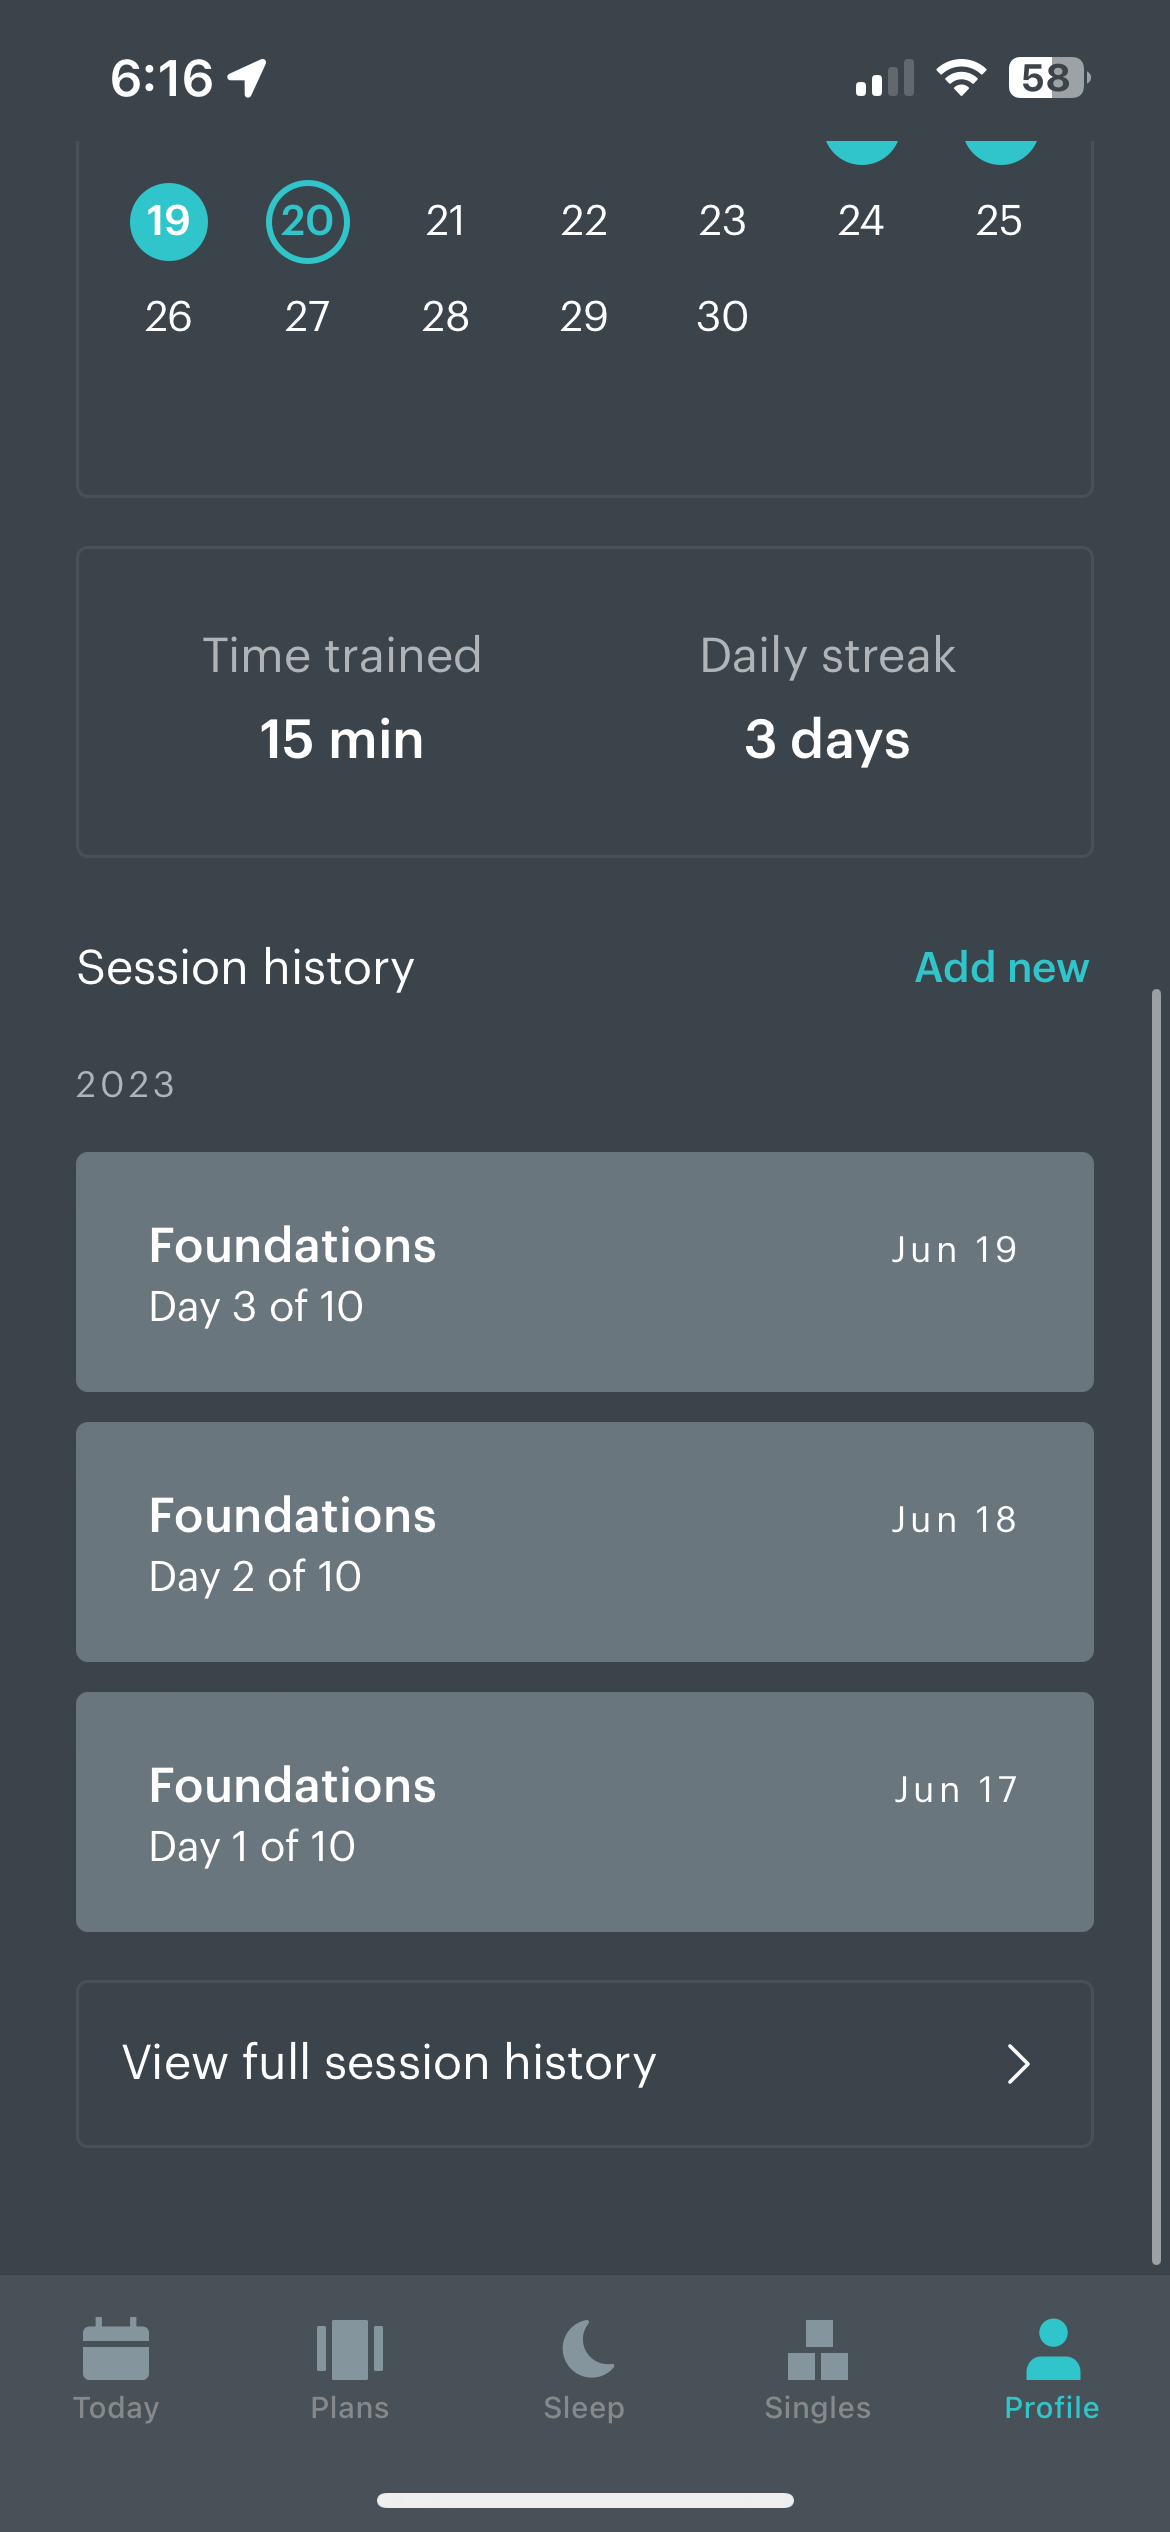Select day 27 on the calendar
This screenshot has width=1170, height=2532.
(x=307, y=317)
